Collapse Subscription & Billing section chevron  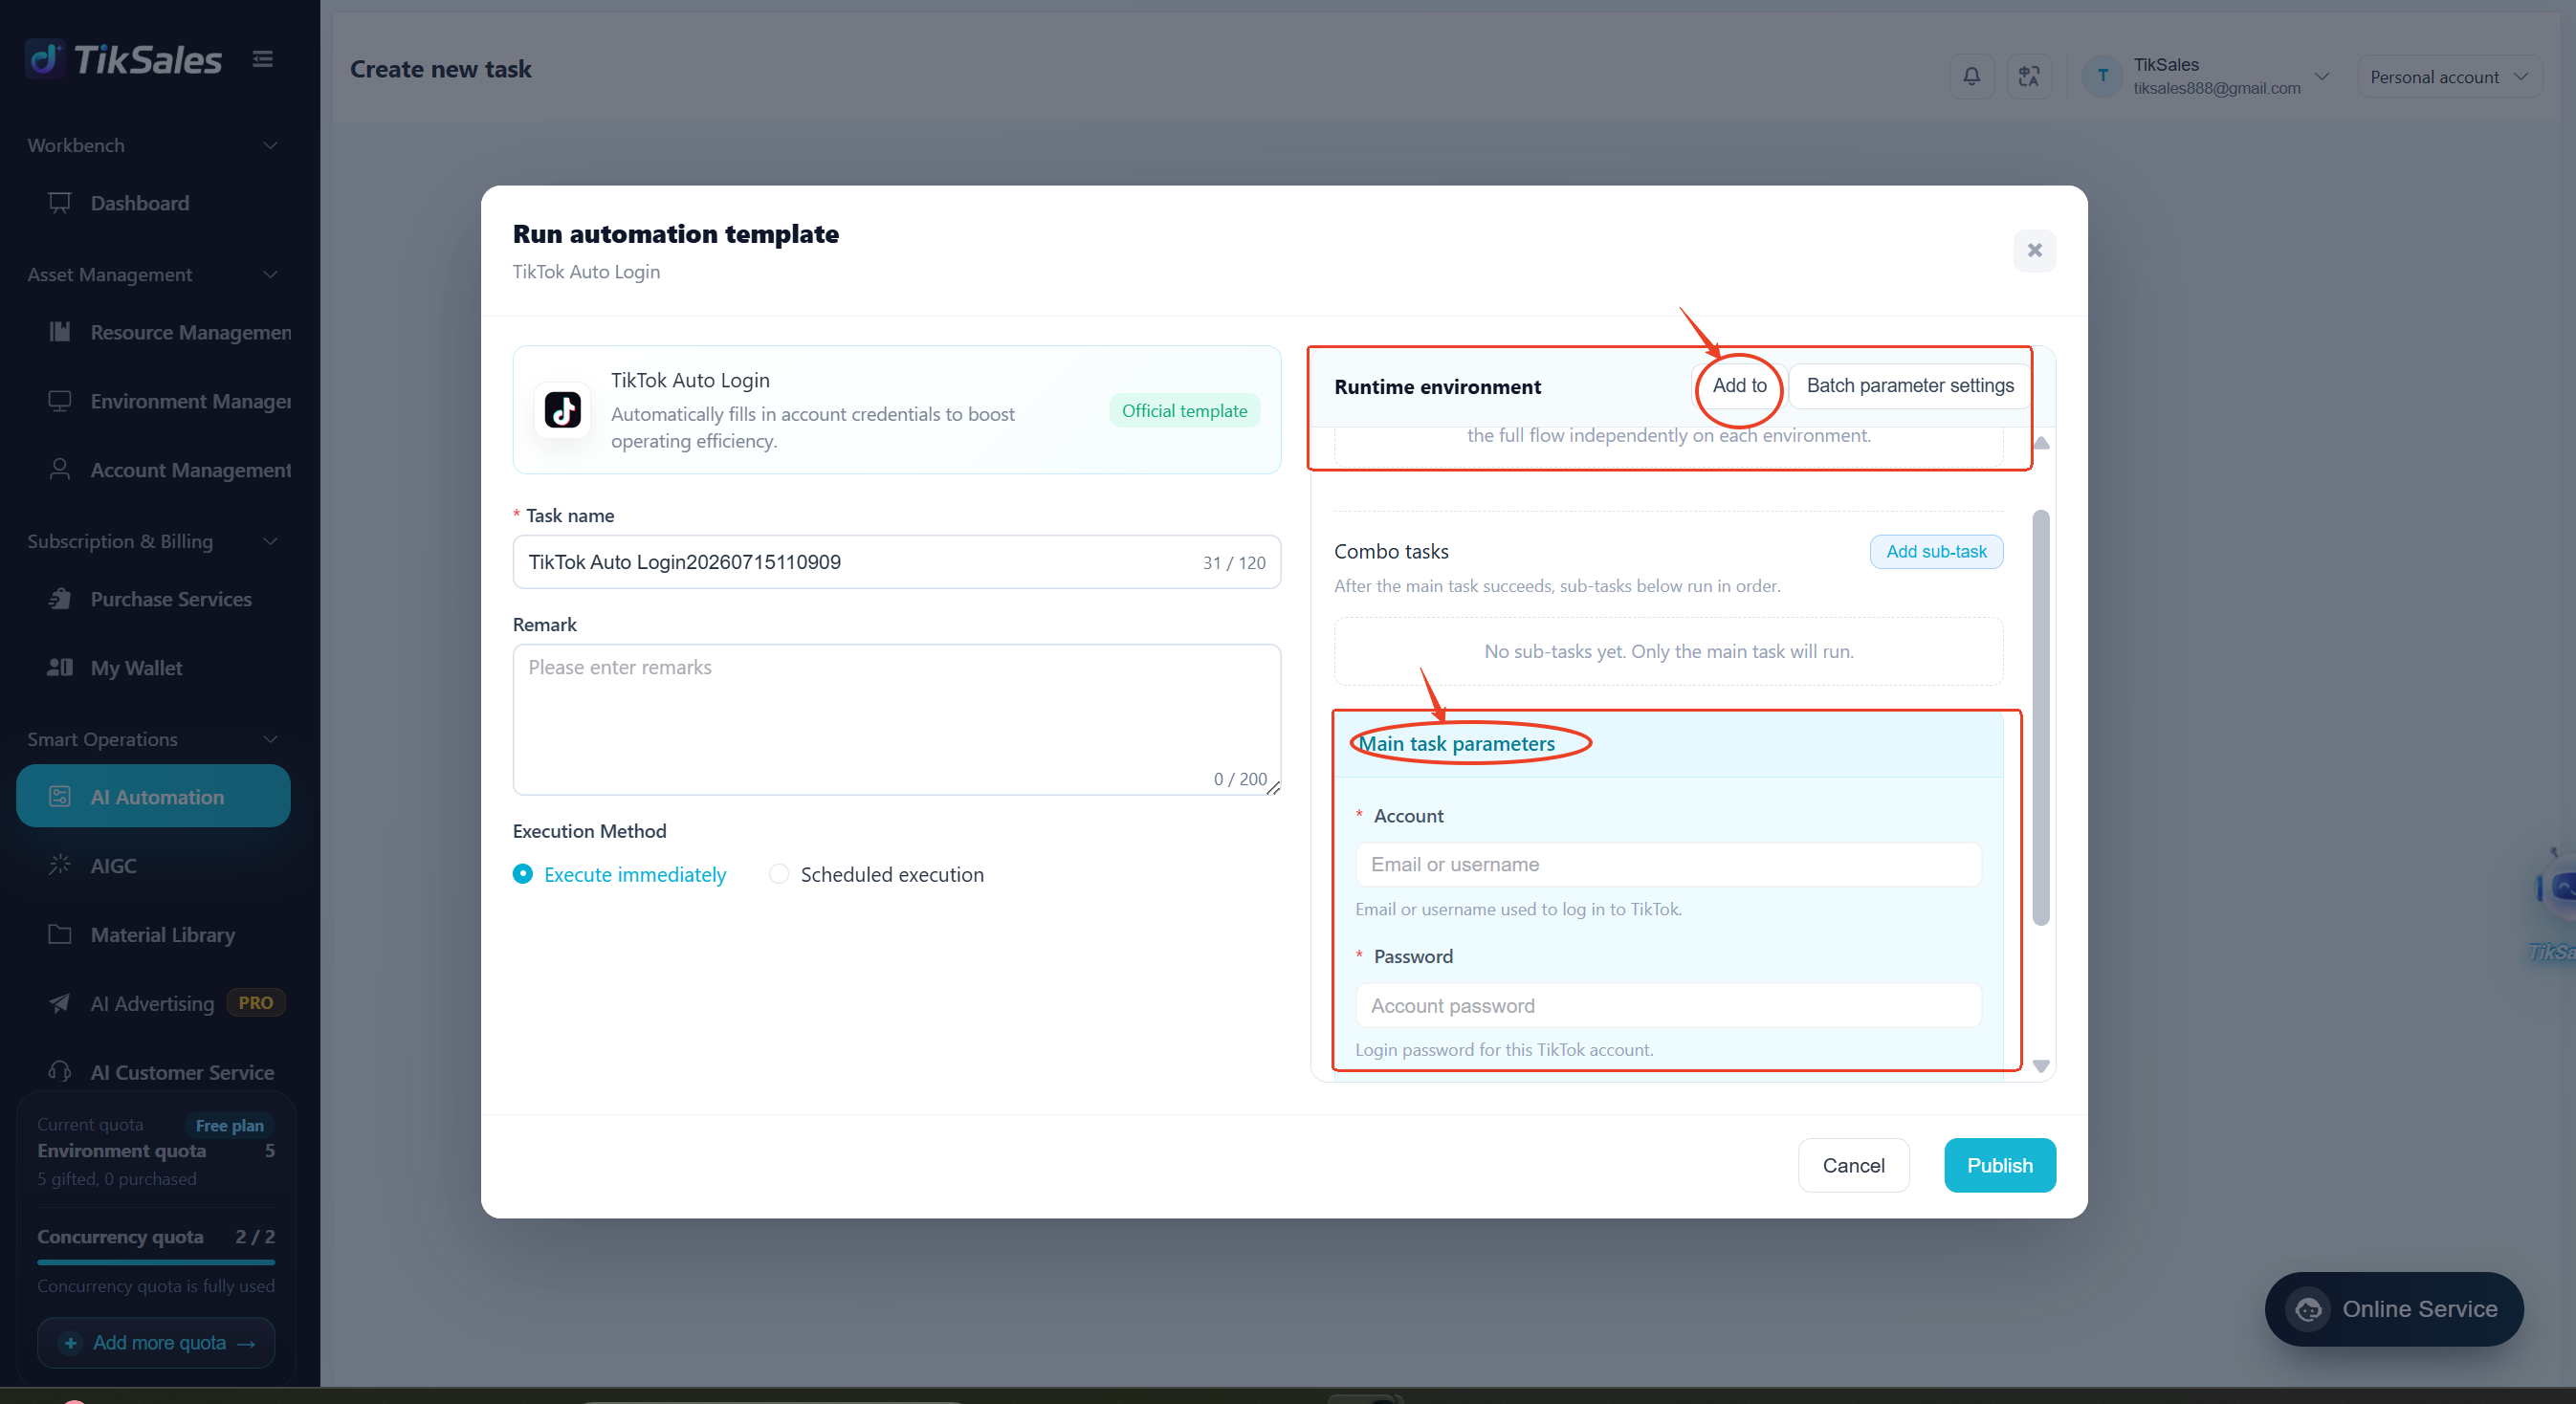[x=270, y=541]
